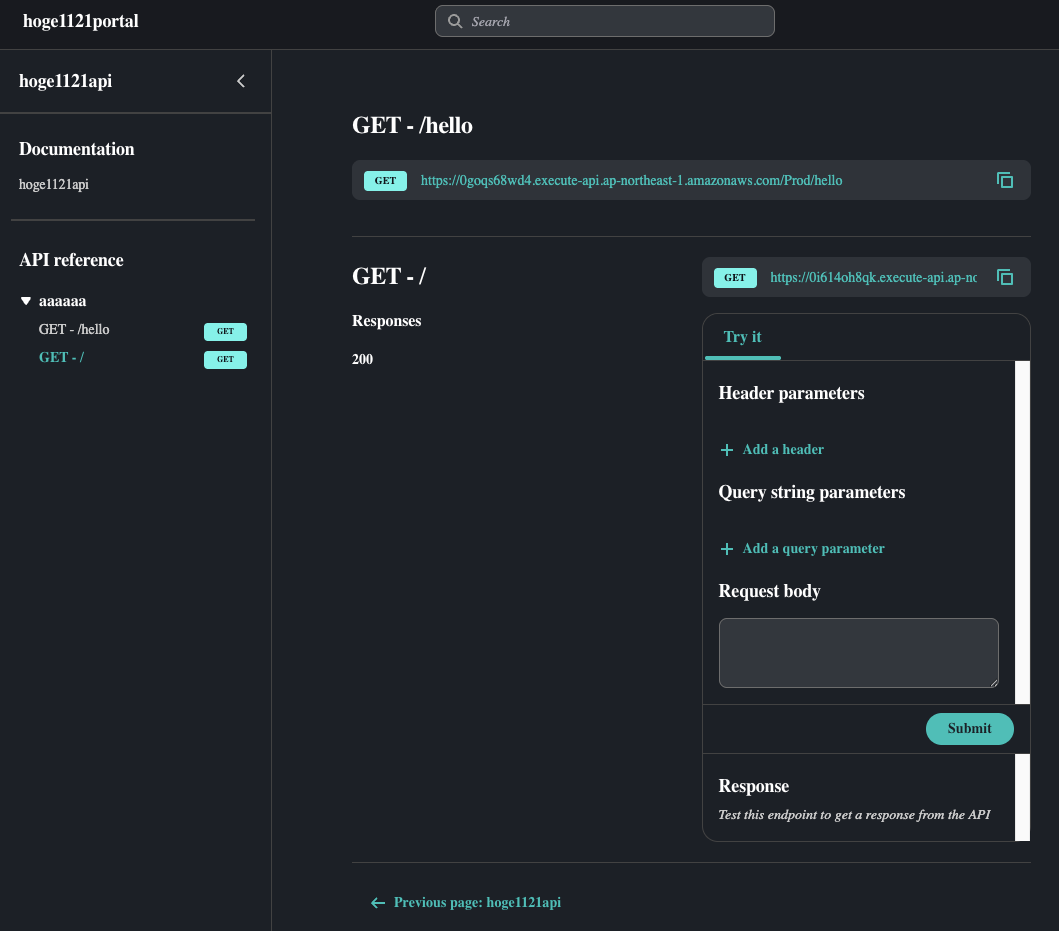1059x931 pixels.
Task: Collapse the aaaaaa tree group
Action: (26, 301)
